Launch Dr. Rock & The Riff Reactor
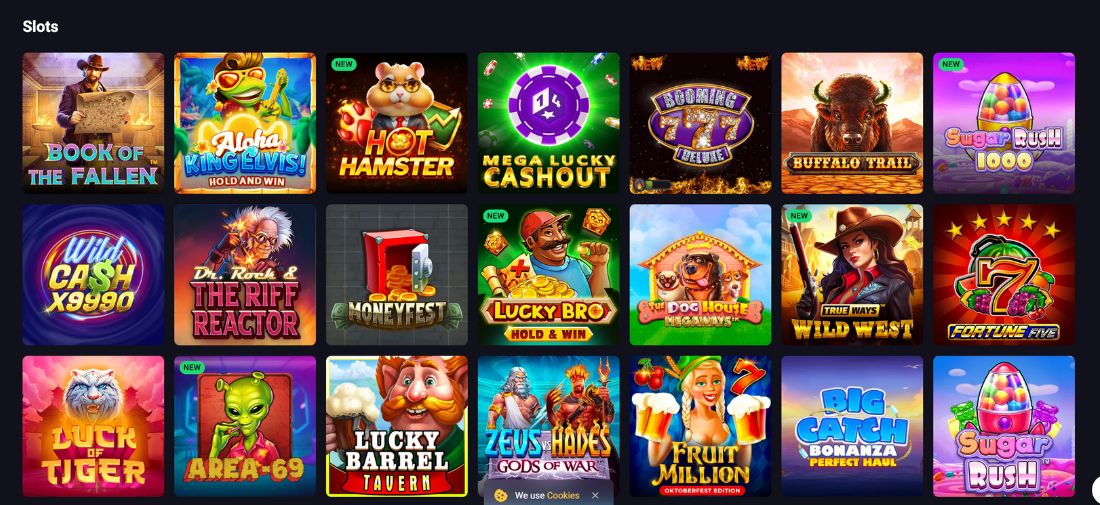Screen dimensions: 1100x505 point(245,275)
